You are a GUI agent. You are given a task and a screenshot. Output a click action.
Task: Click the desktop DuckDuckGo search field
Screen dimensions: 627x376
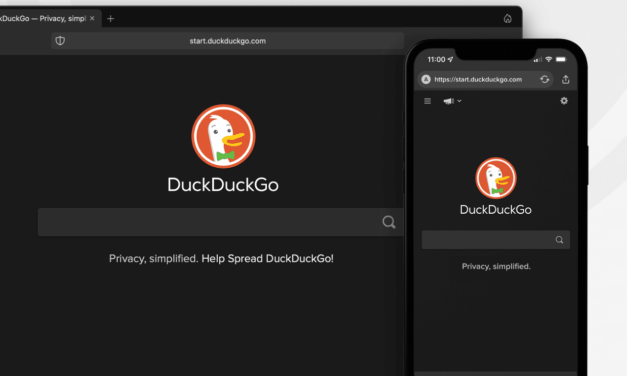tap(221, 222)
